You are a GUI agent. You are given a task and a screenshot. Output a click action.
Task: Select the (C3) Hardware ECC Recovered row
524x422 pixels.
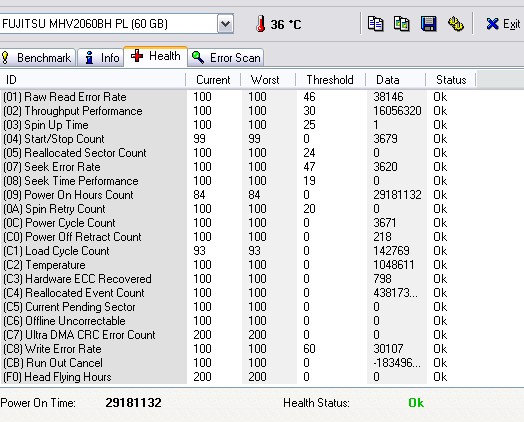pyautogui.click(x=238, y=279)
